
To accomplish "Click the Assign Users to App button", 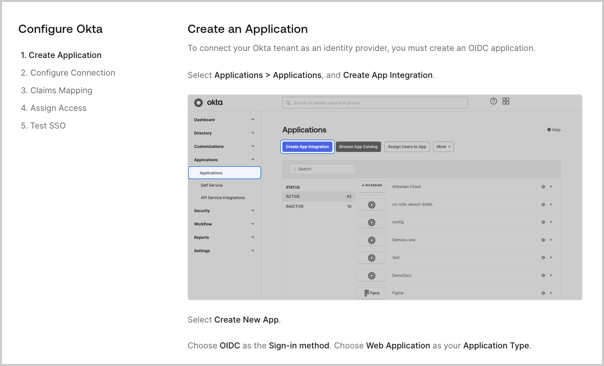I will 407,147.
